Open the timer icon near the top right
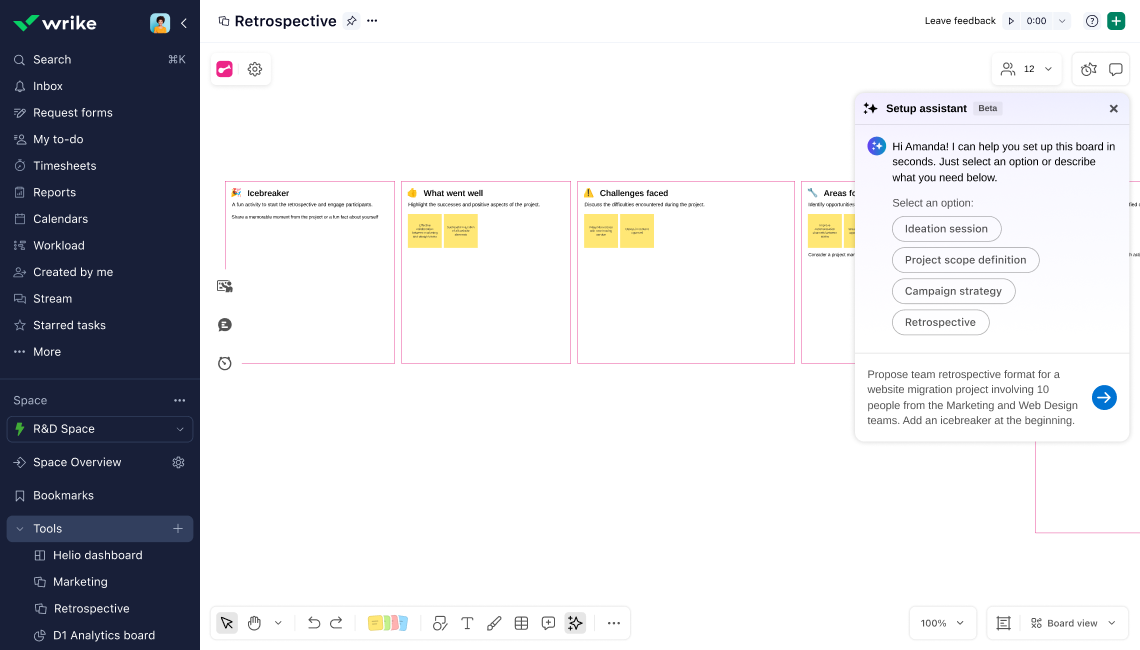This screenshot has height=650, width=1140. (x=1089, y=68)
